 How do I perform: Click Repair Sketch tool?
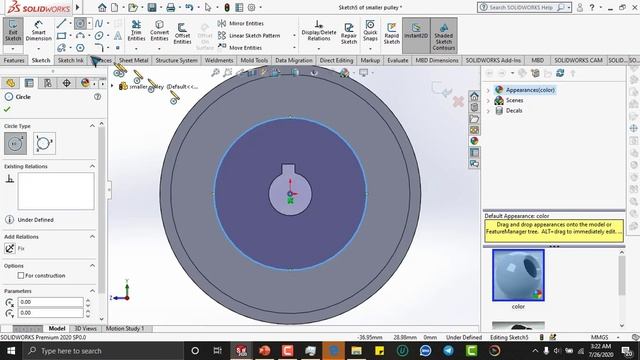[349, 33]
